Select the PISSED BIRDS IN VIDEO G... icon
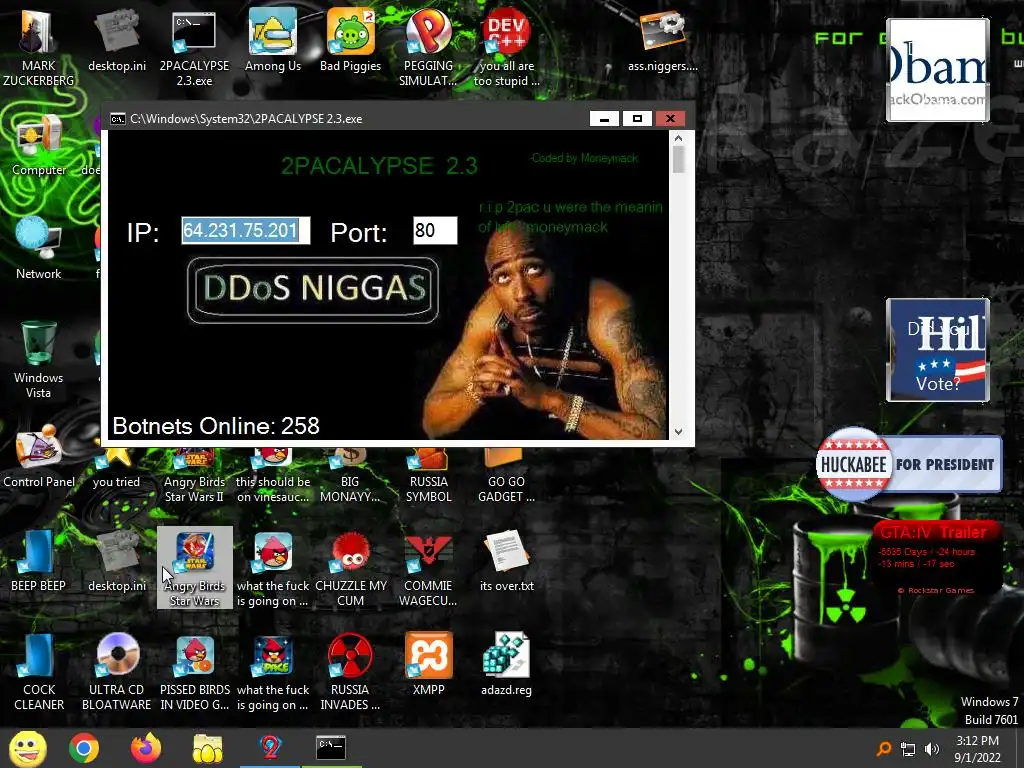This screenshot has height=768, width=1024. tap(195, 671)
